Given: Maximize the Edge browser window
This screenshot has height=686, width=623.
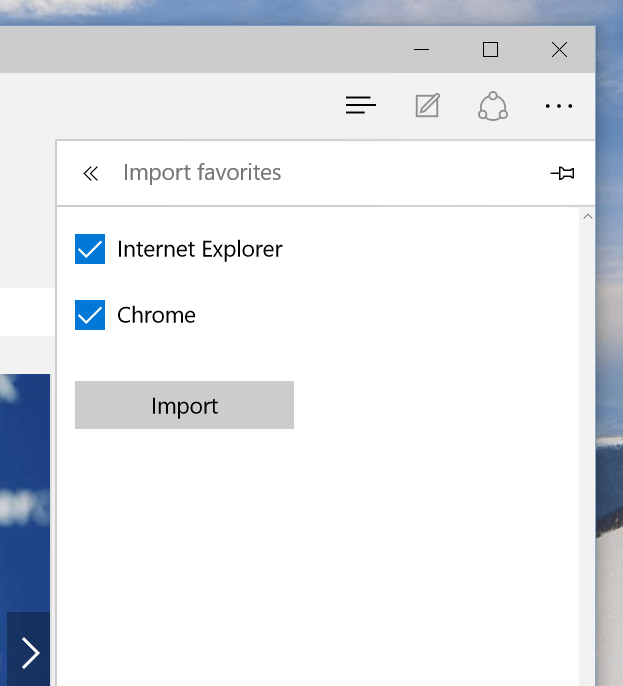Looking at the screenshot, I should 490,49.
